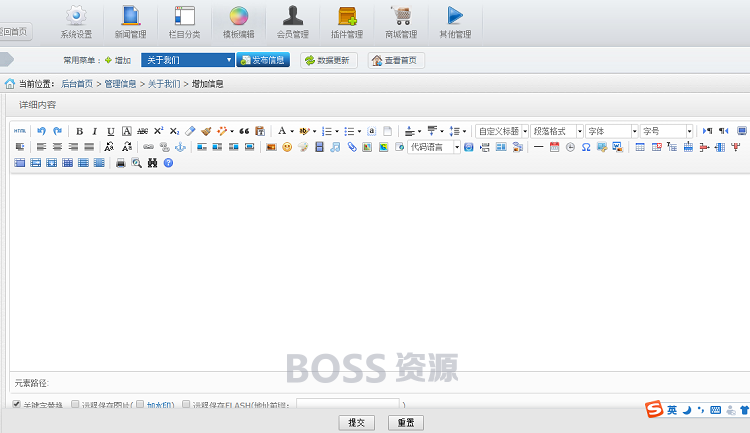Viewport: 750px width, 433px height.
Task: Insert blockquote with quote marks icon
Action: point(244,131)
